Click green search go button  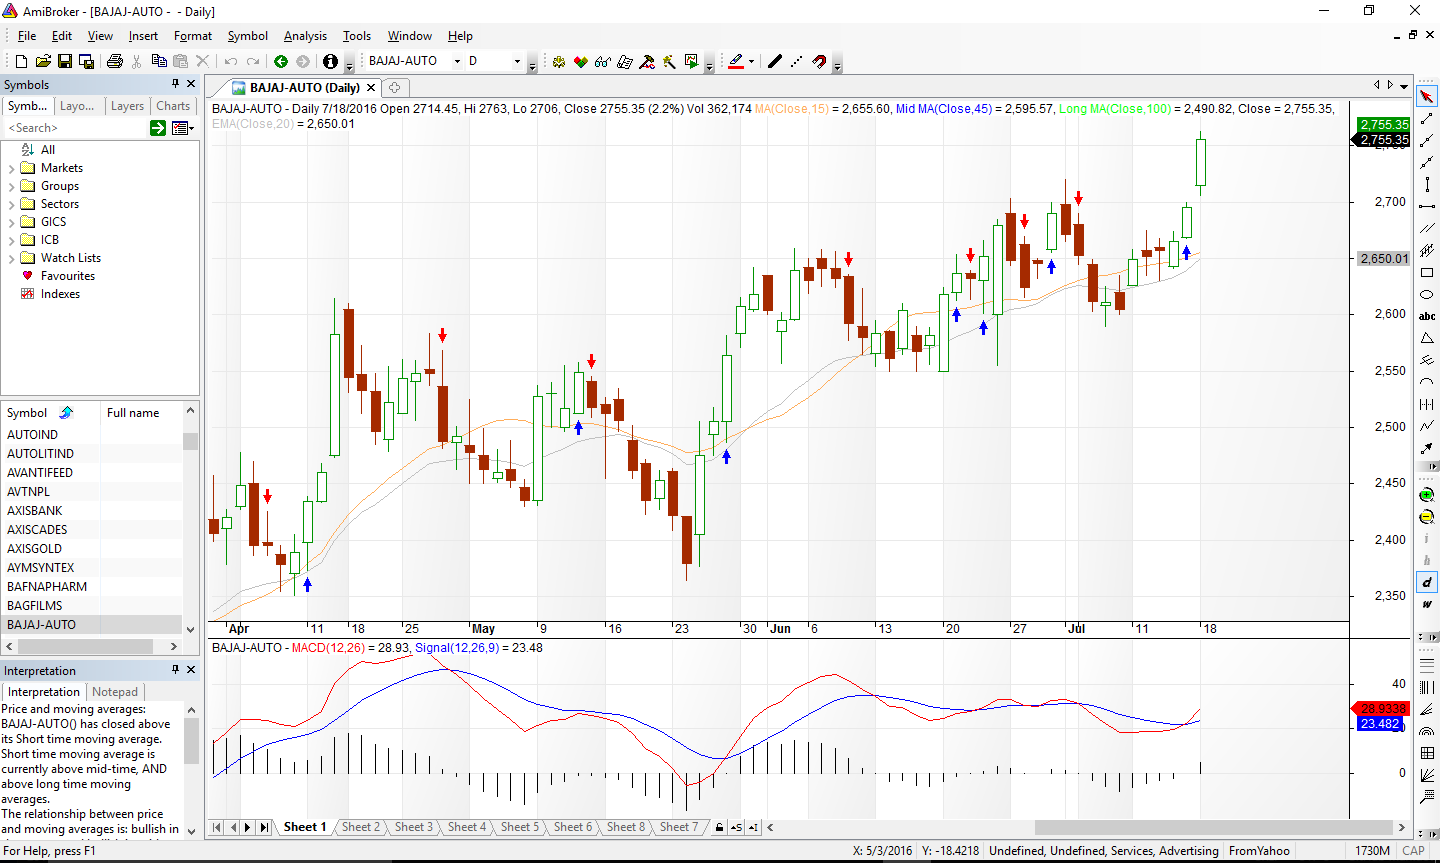[x=158, y=128]
